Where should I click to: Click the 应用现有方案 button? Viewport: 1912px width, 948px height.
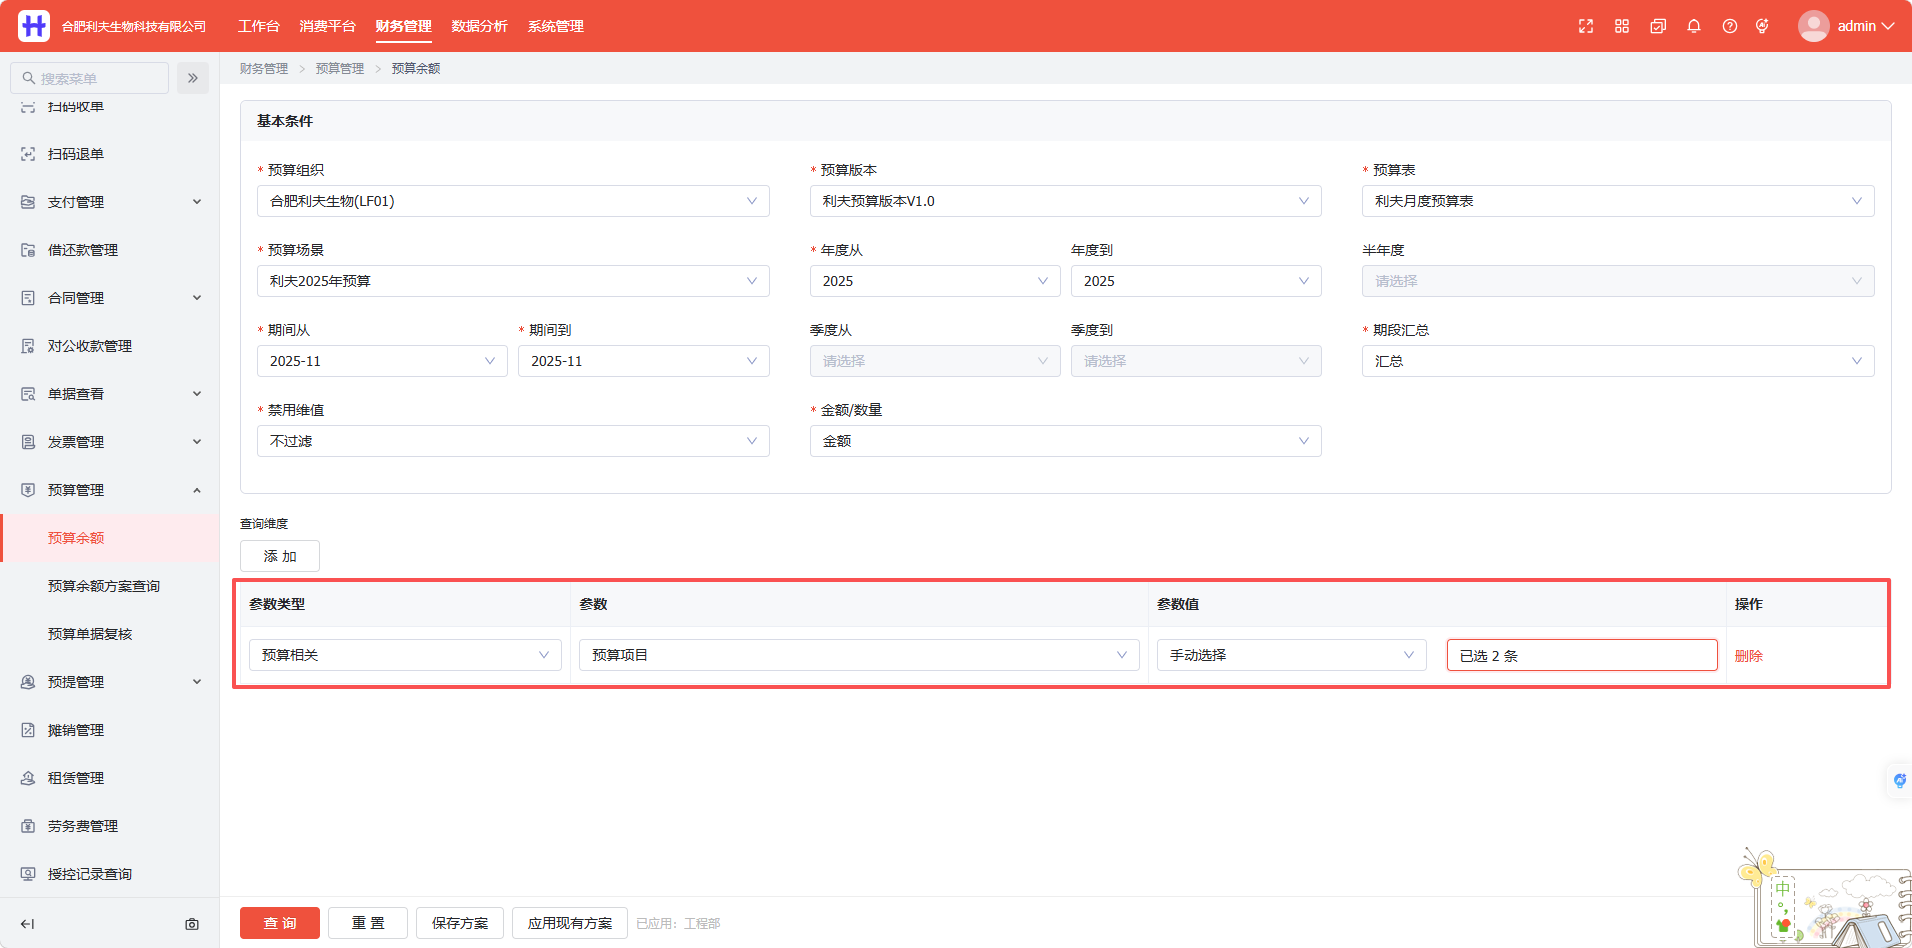[570, 923]
